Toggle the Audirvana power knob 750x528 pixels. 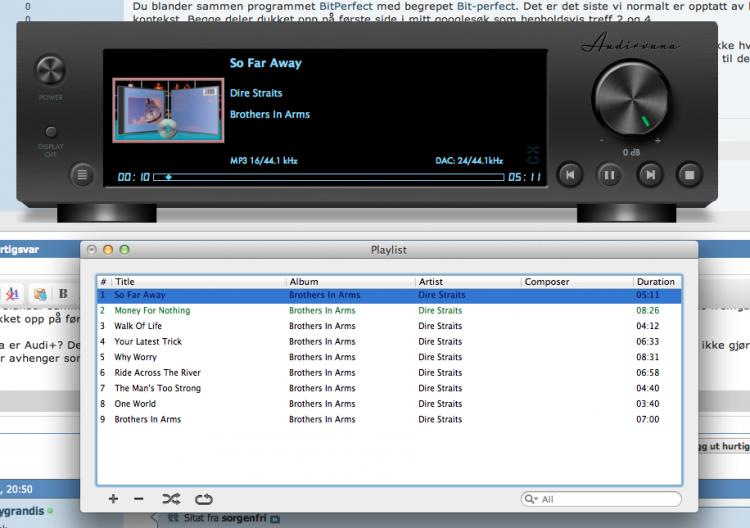[x=50, y=70]
